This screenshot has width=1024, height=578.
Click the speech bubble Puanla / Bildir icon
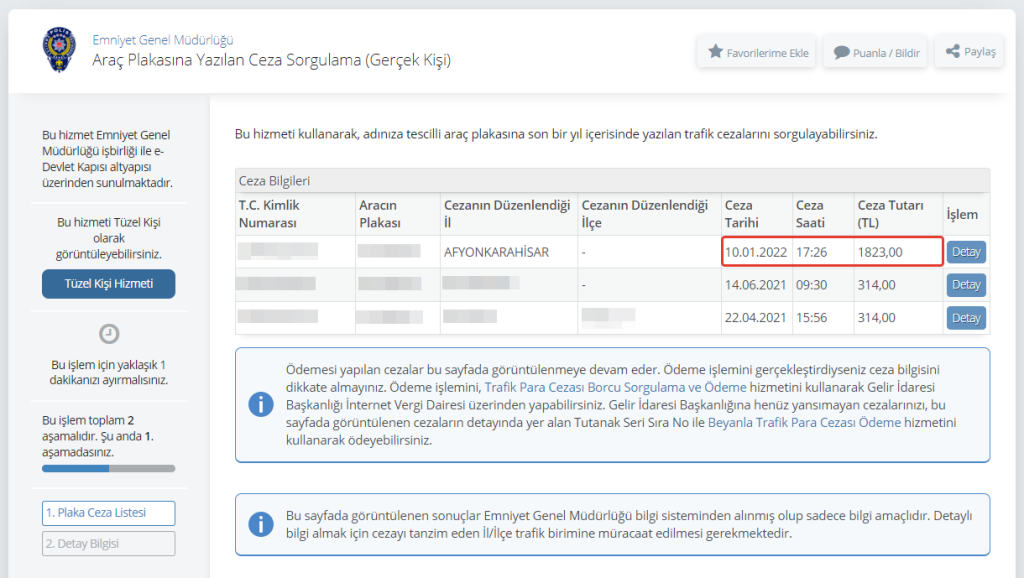coord(842,52)
